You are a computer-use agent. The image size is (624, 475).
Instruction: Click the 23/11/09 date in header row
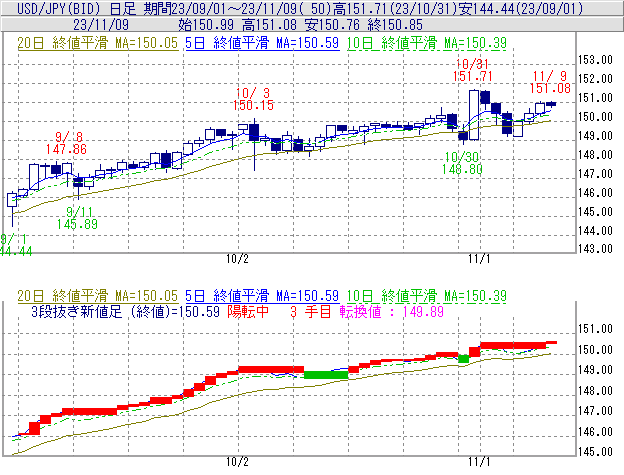point(101,25)
